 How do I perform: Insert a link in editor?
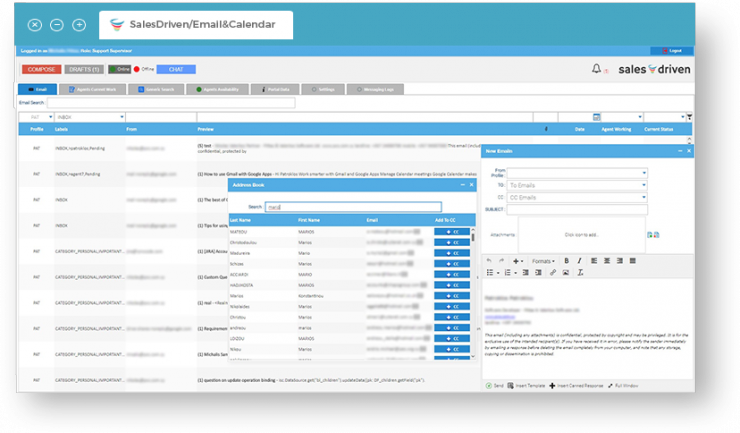tap(553, 272)
